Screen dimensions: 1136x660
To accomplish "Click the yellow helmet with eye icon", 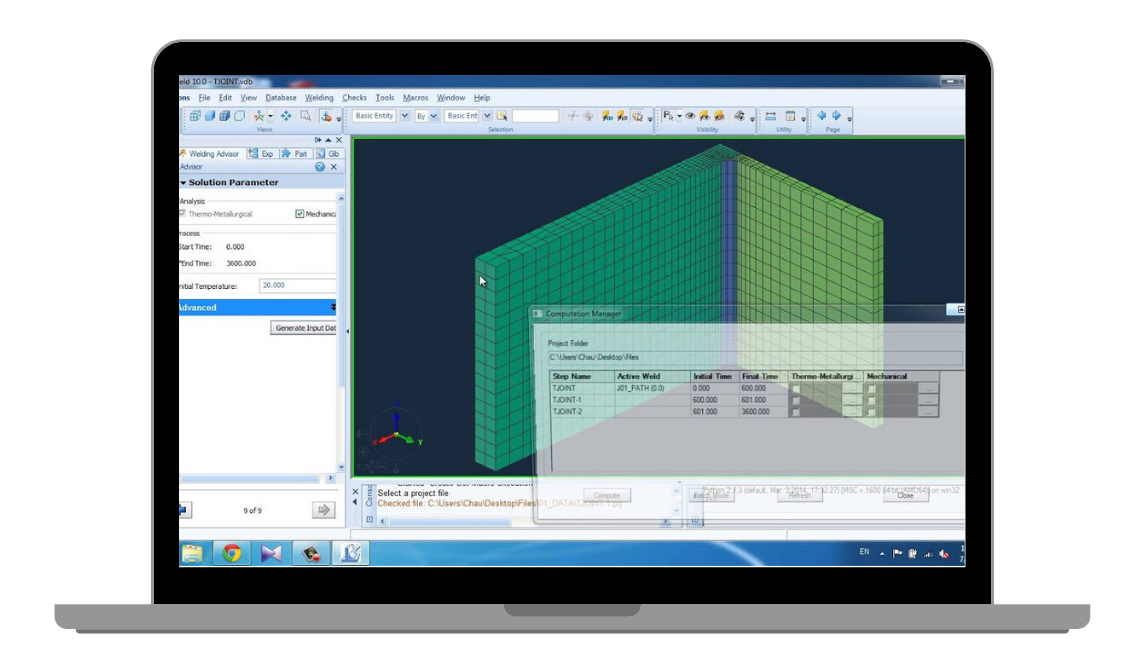I will (704, 116).
